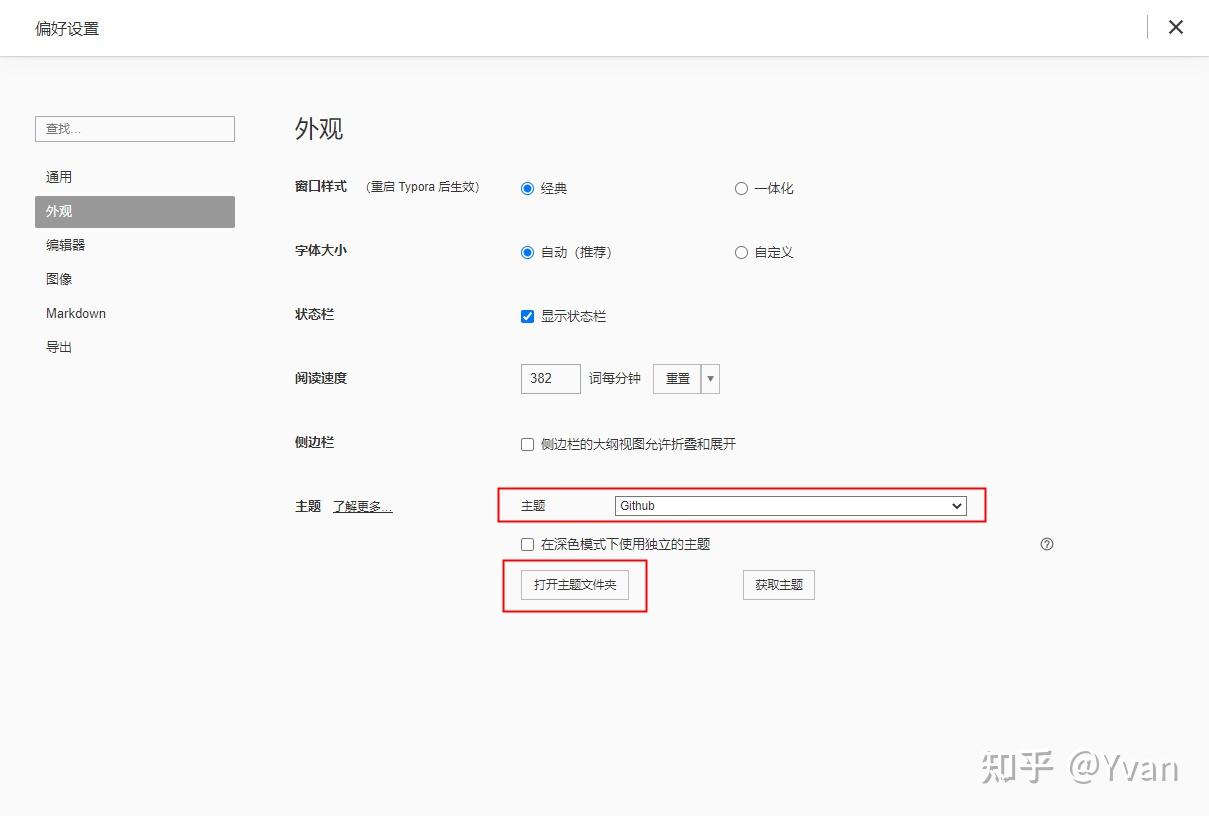Expand the reading speed reset options
The width and height of the screenshot is (1209, 816).
(x=709, y=378)
